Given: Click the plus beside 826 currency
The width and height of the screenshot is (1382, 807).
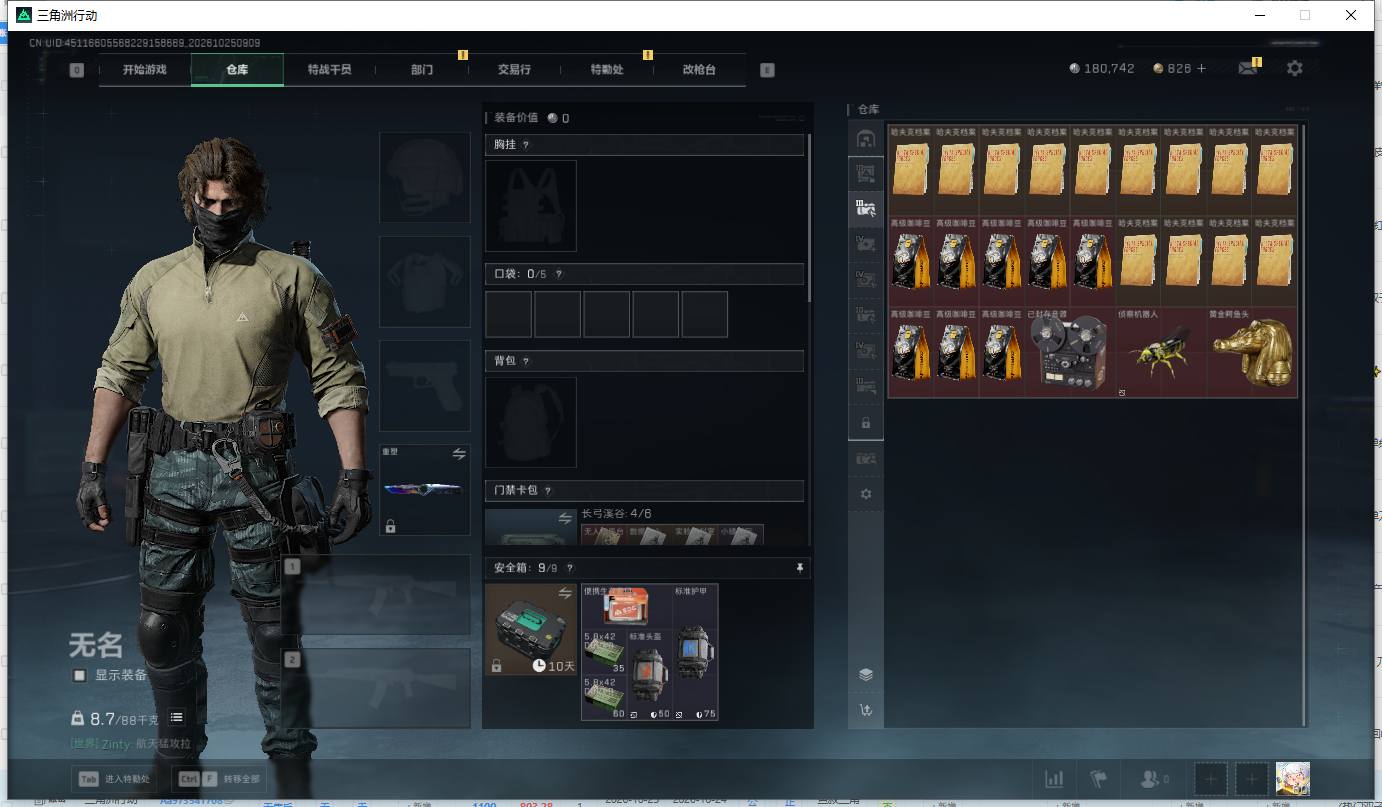Looking at the screenshot, I should point(1201,69).
